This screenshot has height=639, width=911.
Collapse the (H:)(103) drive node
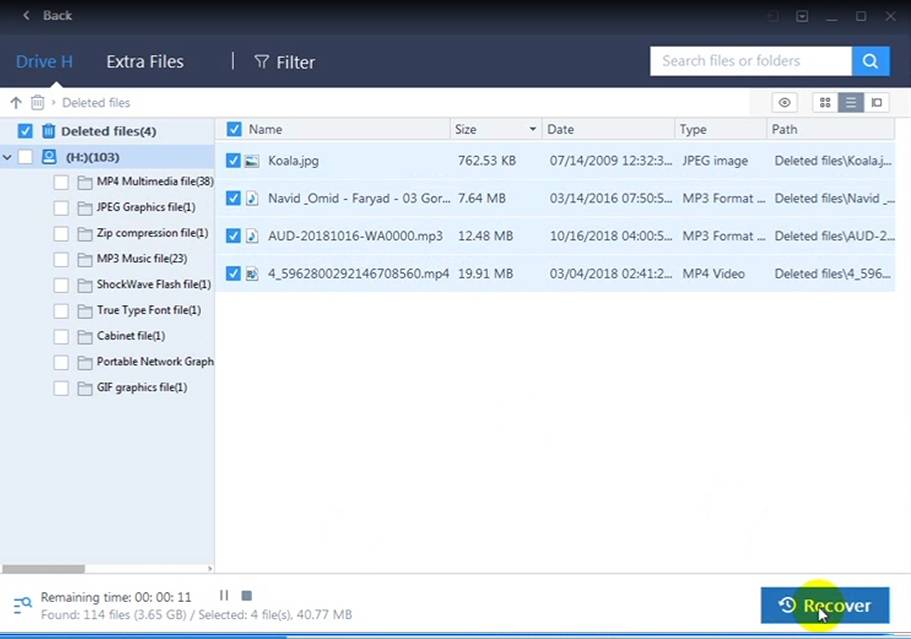click(x=7, y=157)
